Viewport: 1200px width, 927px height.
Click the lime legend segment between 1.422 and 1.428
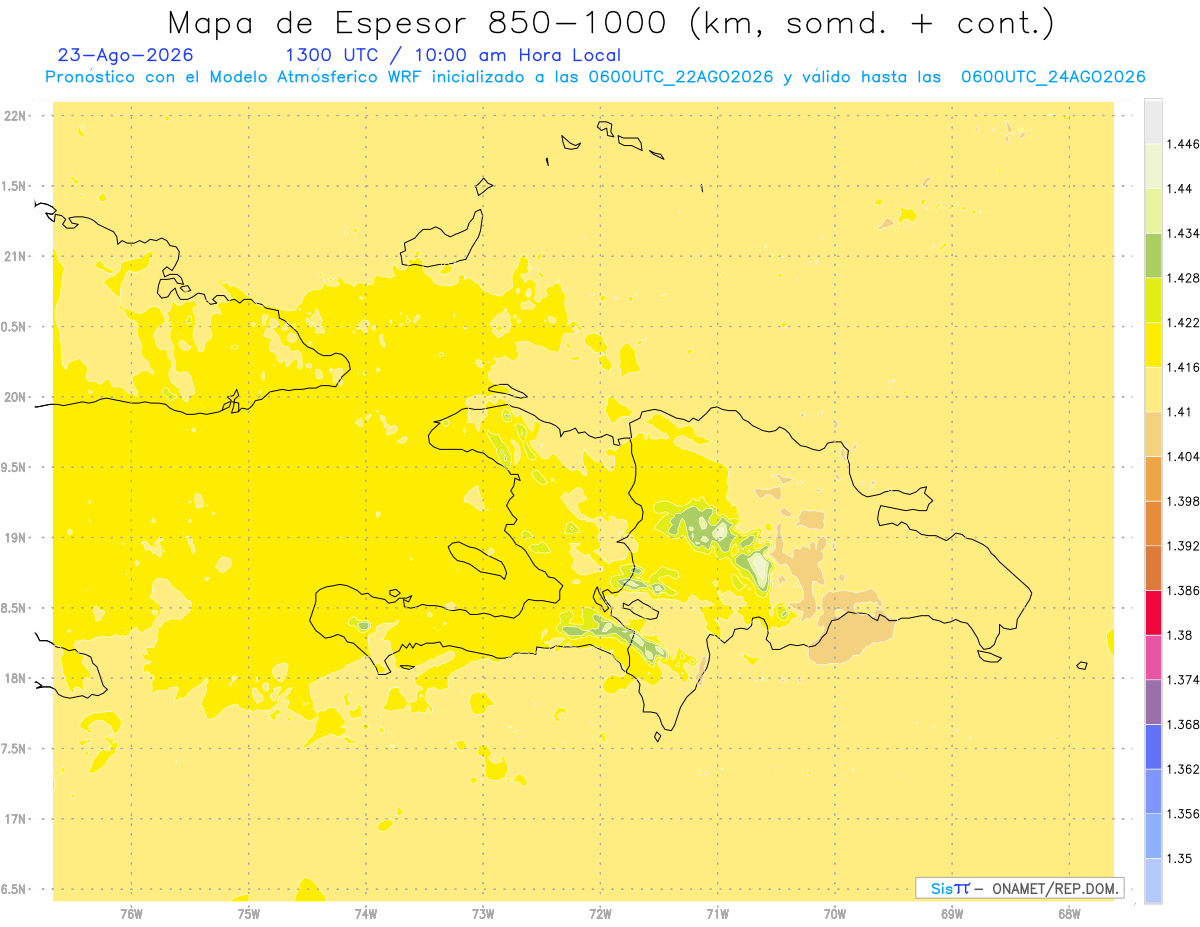point(1153,300)
